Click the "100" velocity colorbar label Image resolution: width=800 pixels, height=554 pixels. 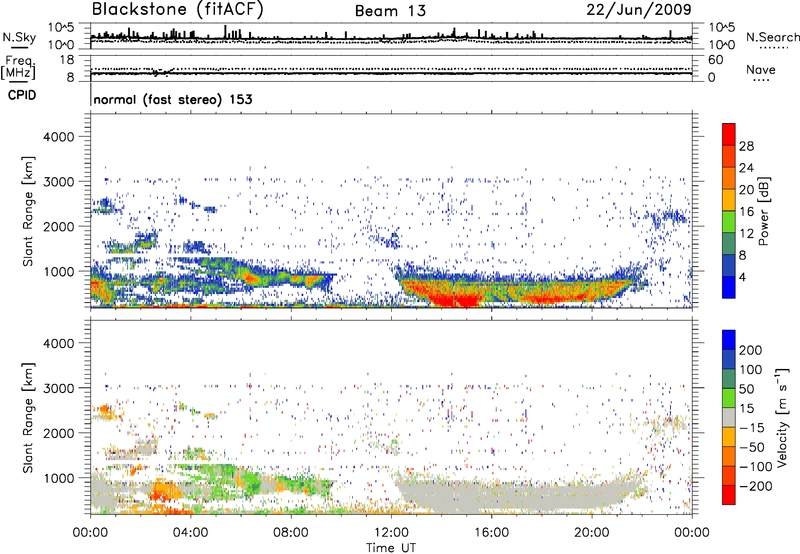751,370
